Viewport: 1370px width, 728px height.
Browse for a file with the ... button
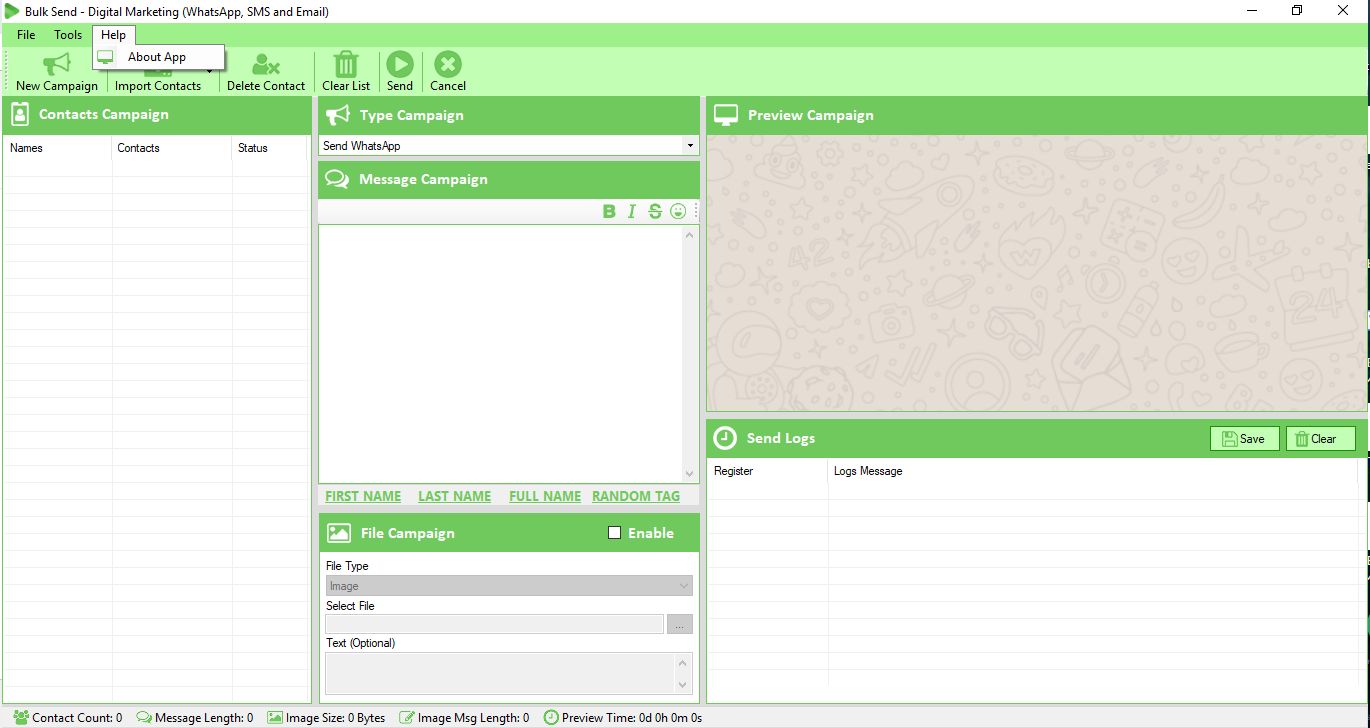680,624
